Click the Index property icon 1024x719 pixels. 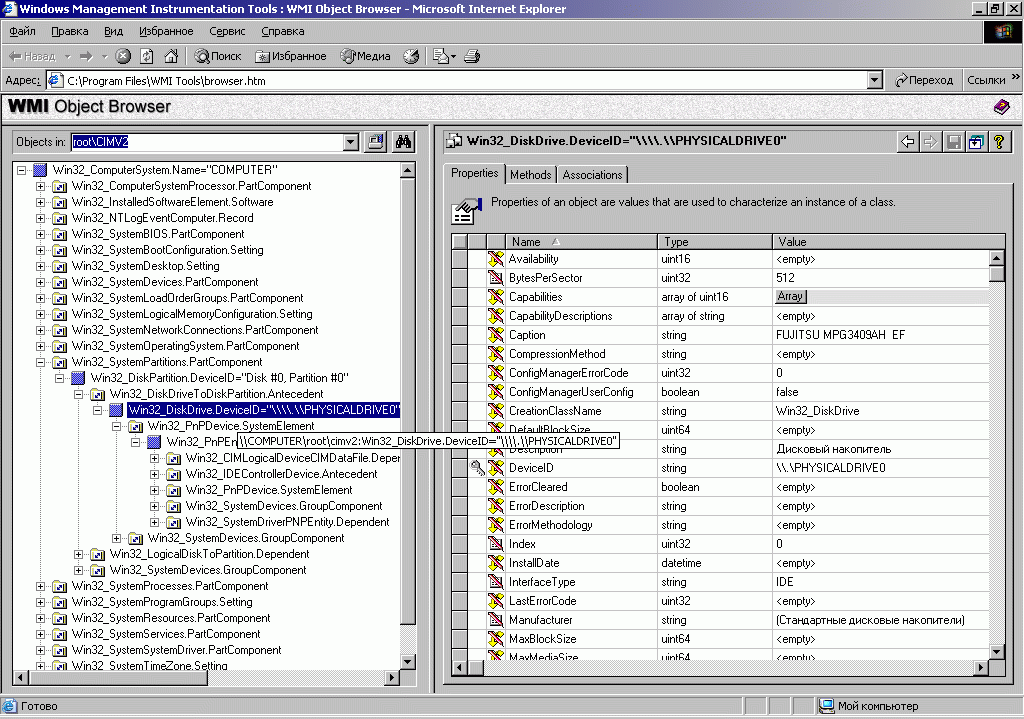point(496,543)
